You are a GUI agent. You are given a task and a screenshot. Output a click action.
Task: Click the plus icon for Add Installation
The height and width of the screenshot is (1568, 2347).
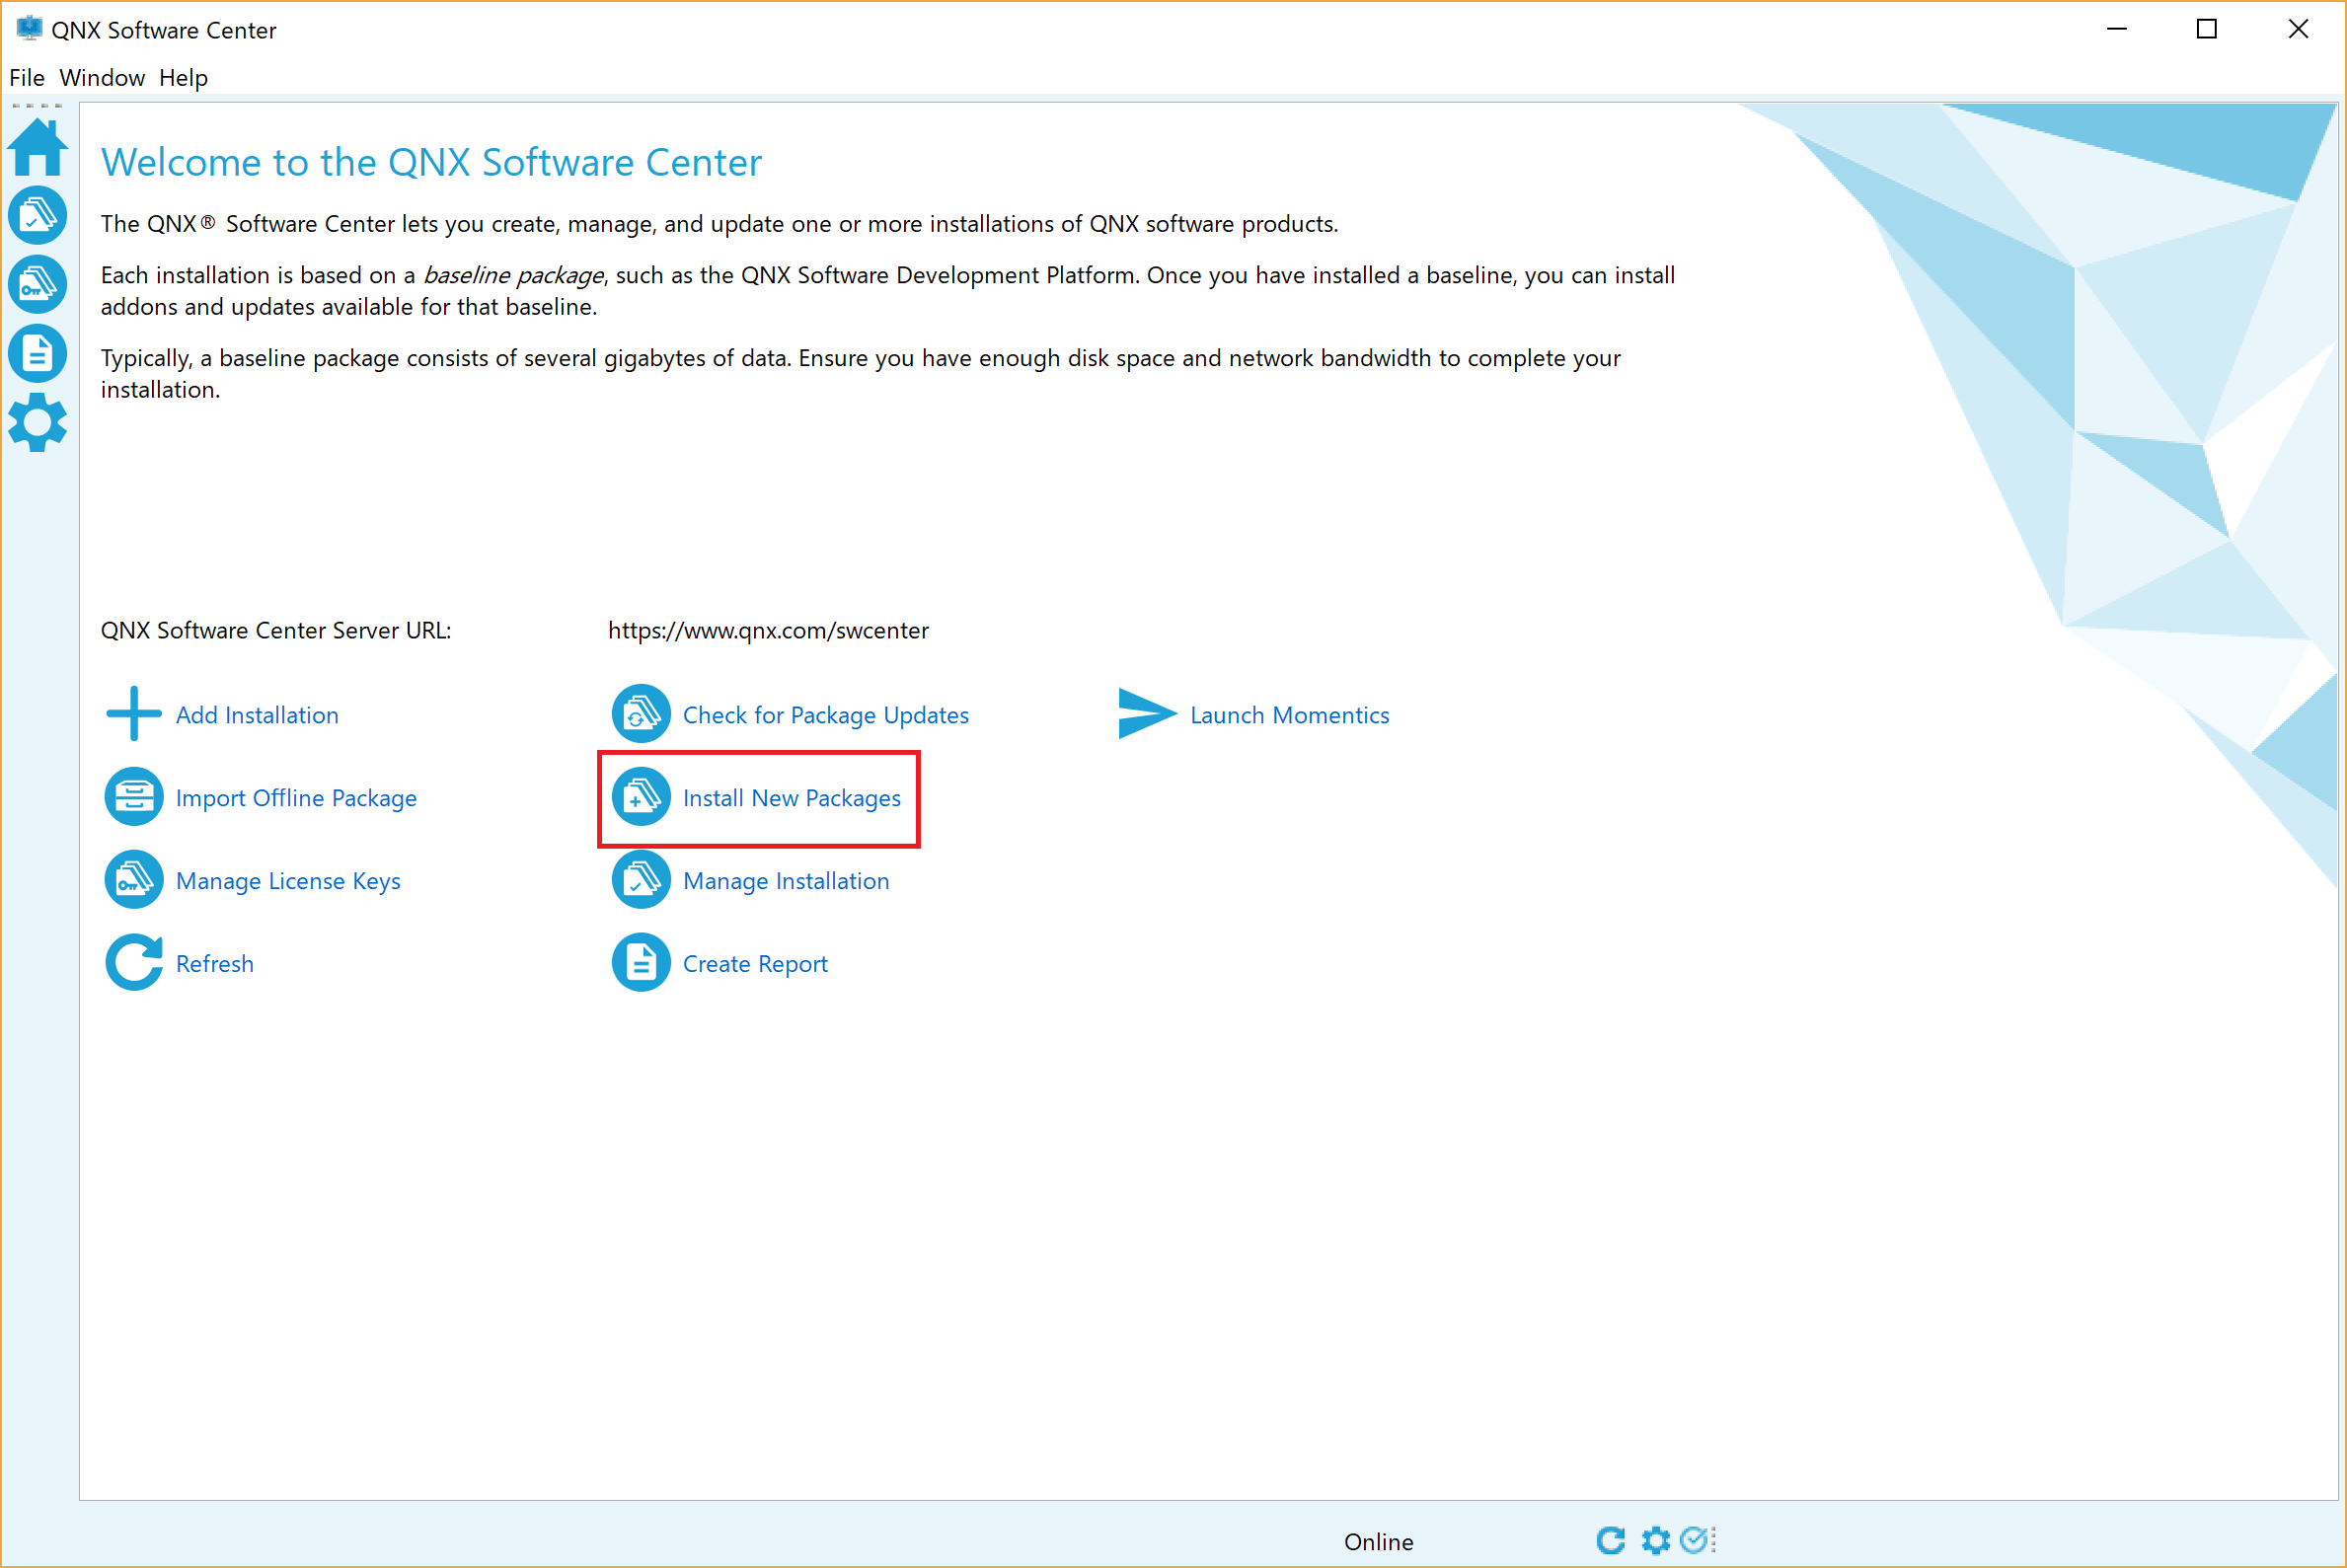134,714
